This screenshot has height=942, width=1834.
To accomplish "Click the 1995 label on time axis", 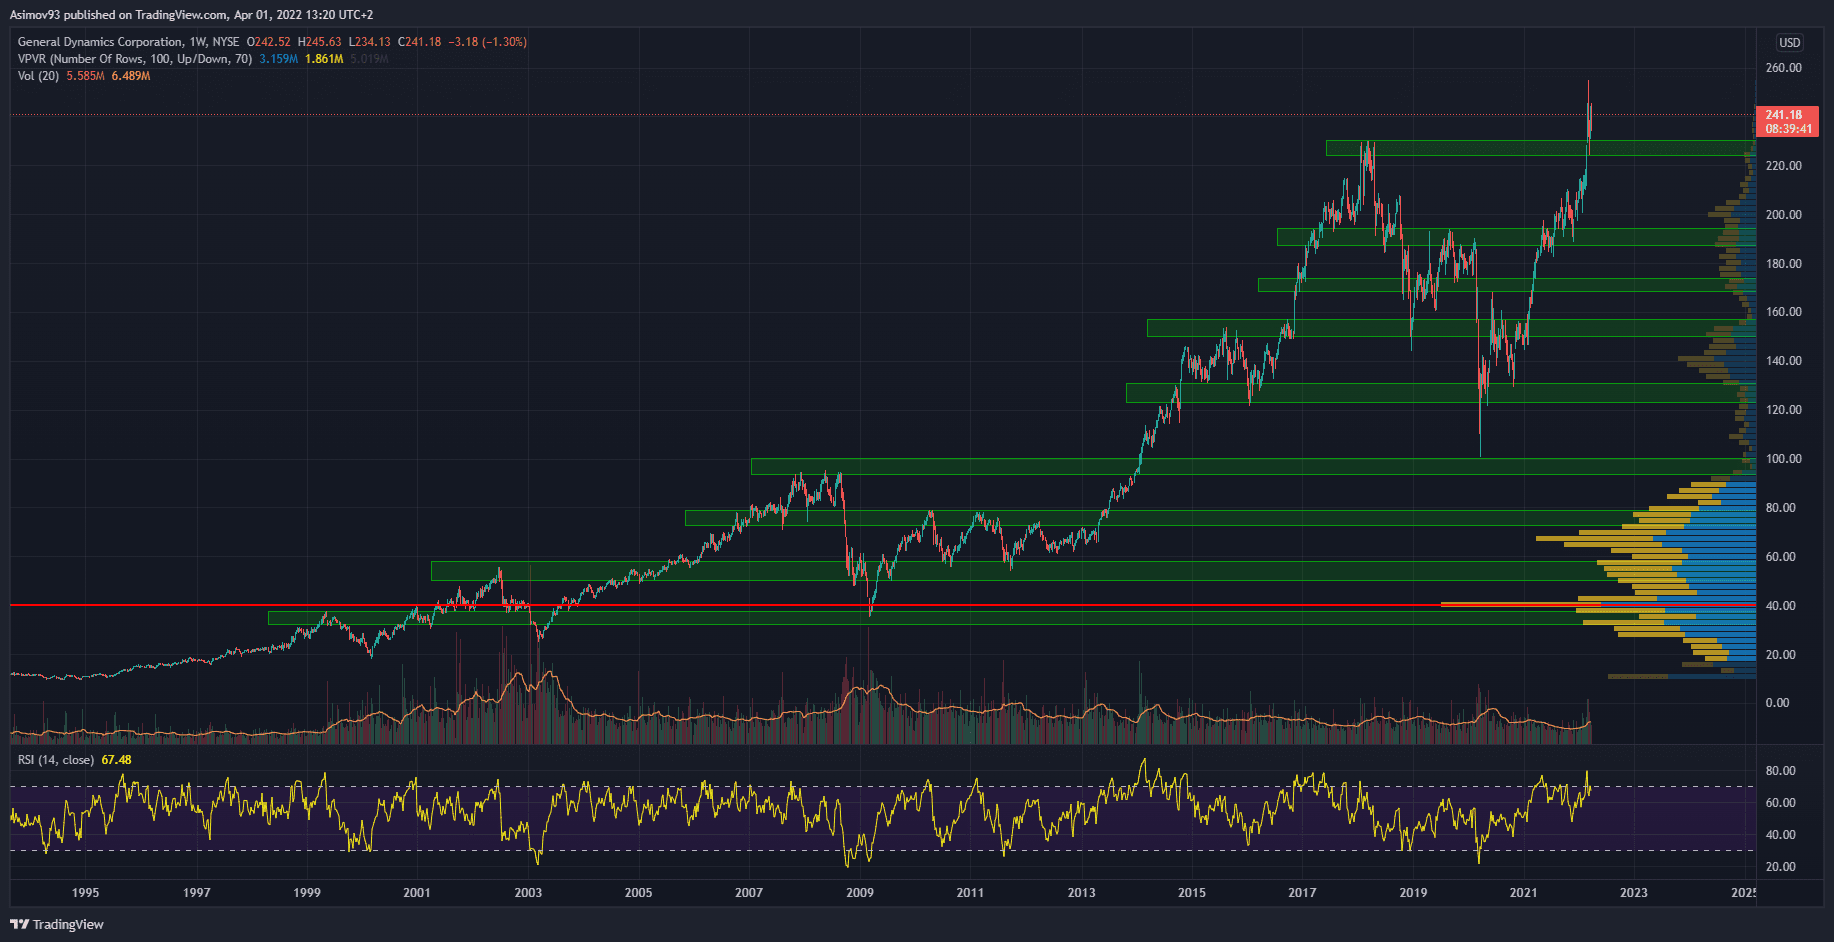I will point(85,892).
